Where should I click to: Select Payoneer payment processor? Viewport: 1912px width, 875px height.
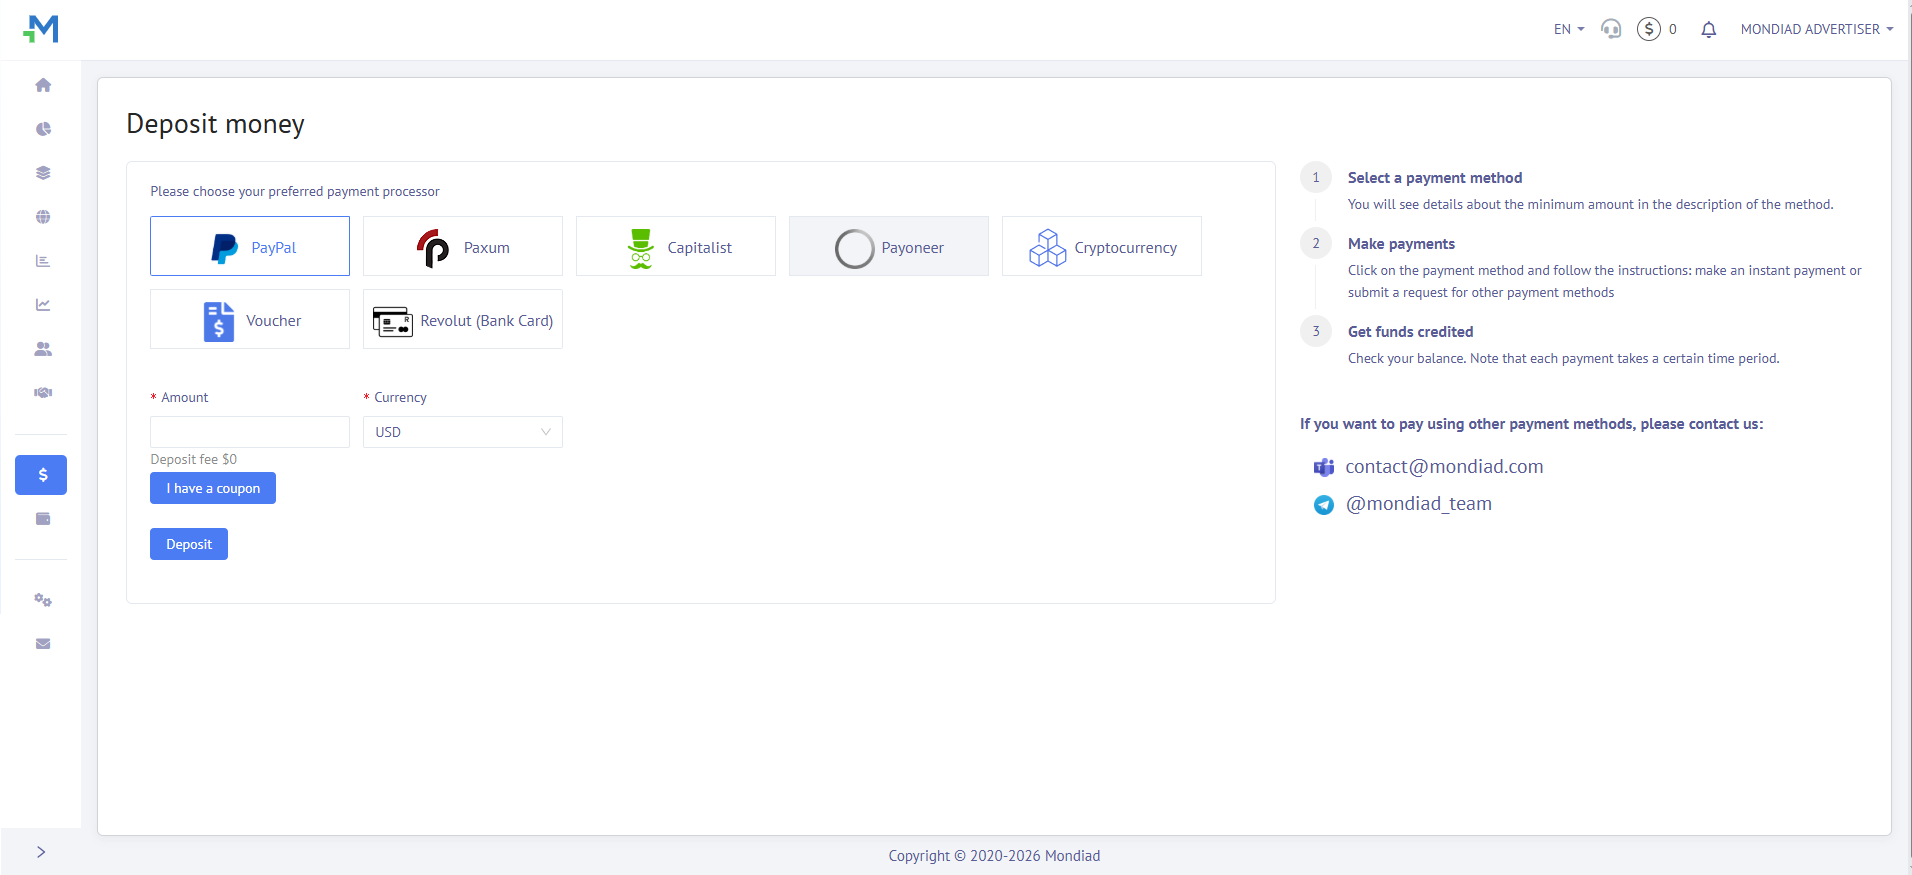tap(889, 246)
